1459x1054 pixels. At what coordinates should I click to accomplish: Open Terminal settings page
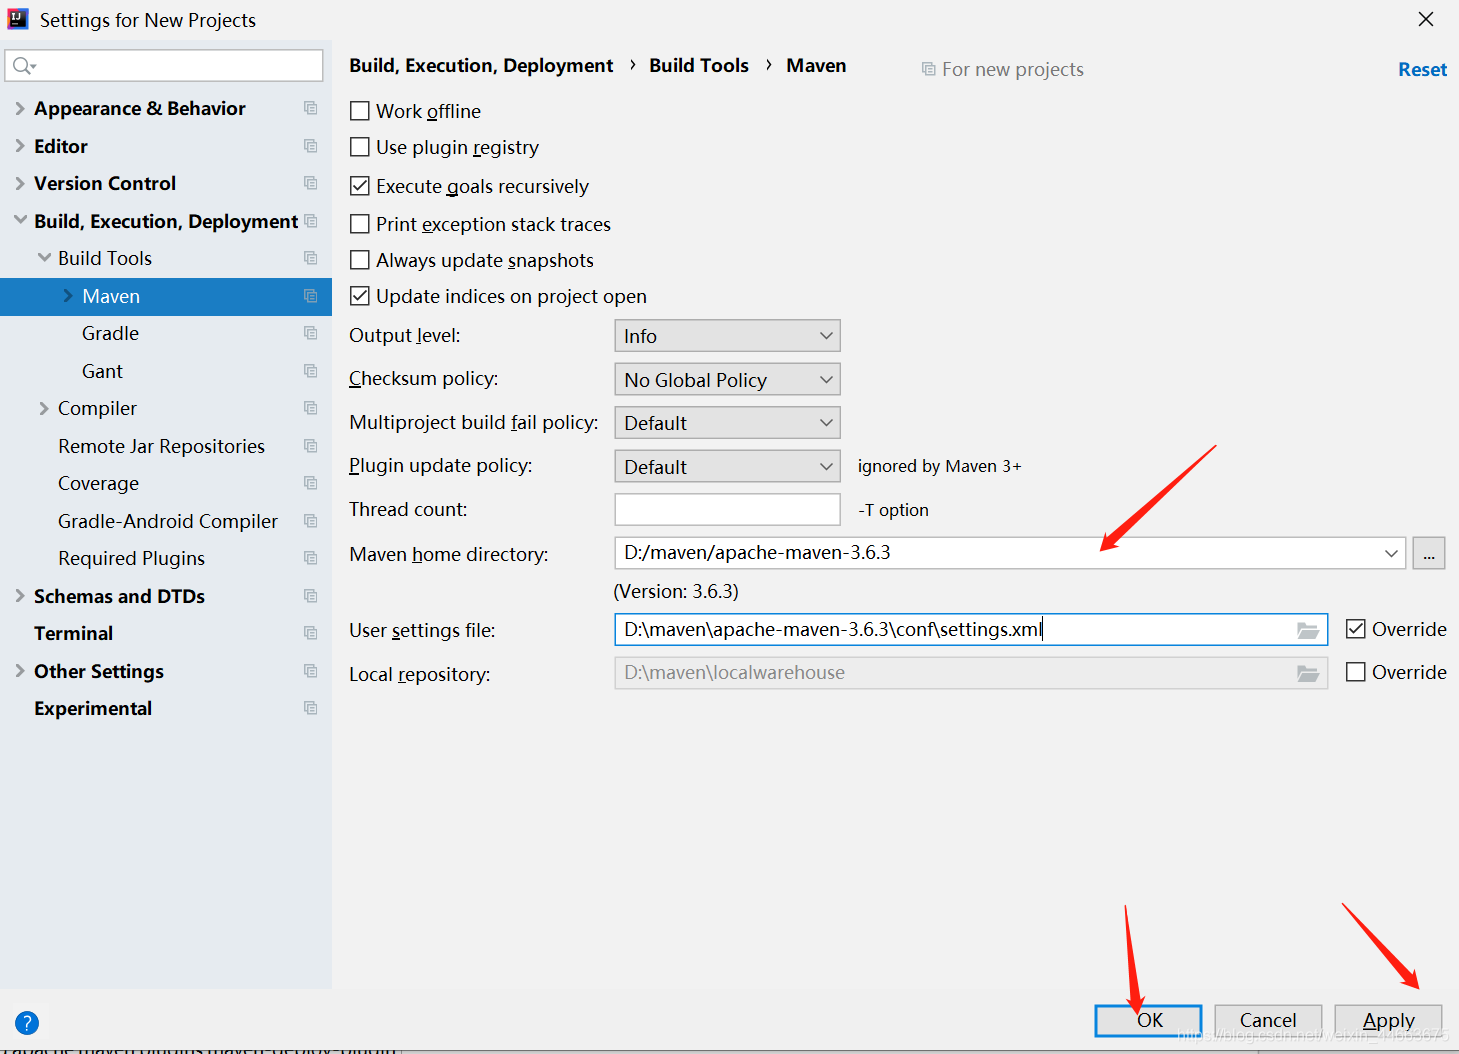pyautogui.click(x=73, y=633)
